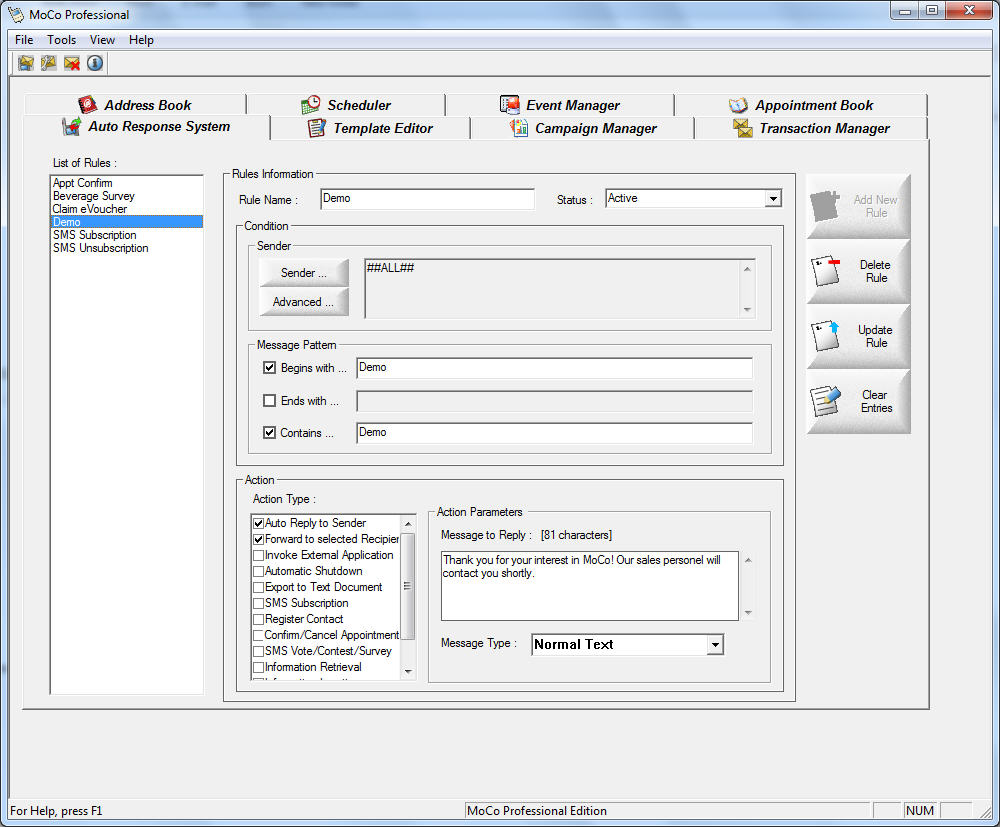Click the first toolbar icon below the File menu
The height and width of the screenshot is (827, 1000).
[x=26, y=63]
